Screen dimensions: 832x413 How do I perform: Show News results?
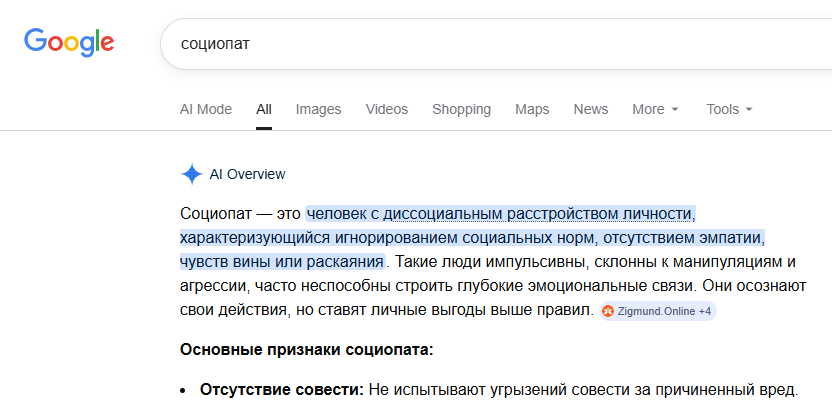point(591,109)
